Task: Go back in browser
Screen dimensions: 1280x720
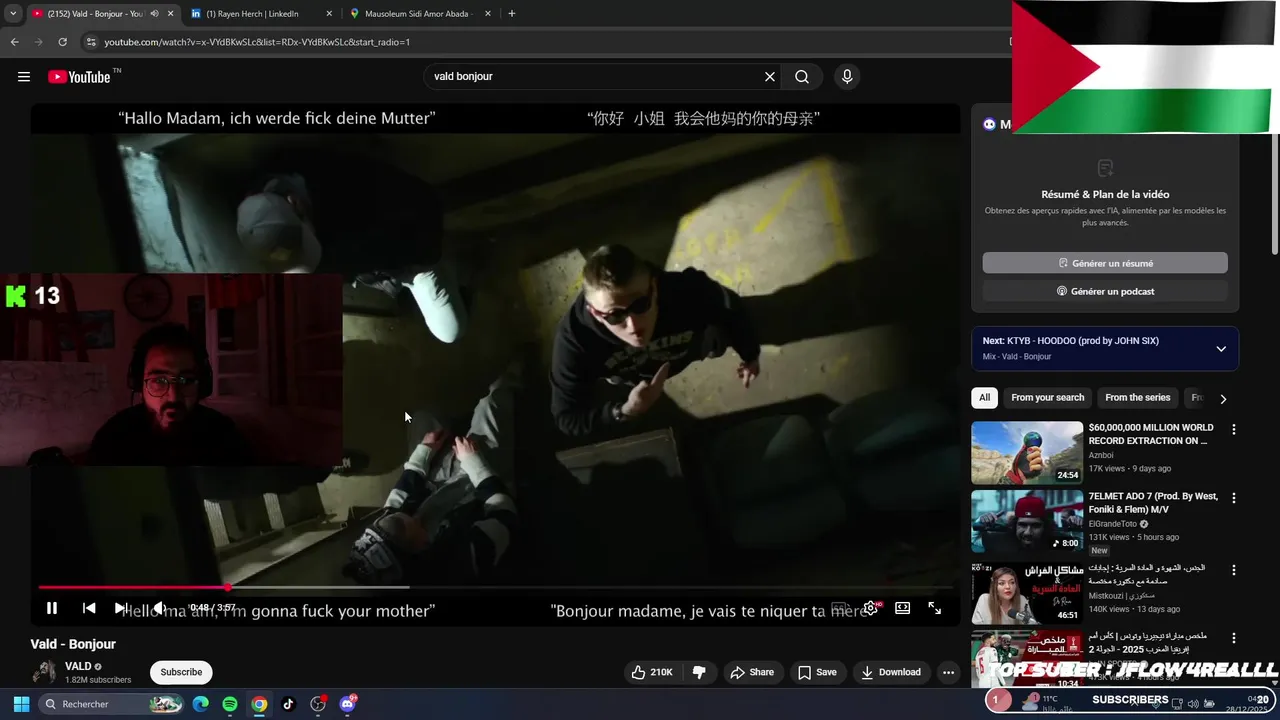Action: [x=14, y=42]
